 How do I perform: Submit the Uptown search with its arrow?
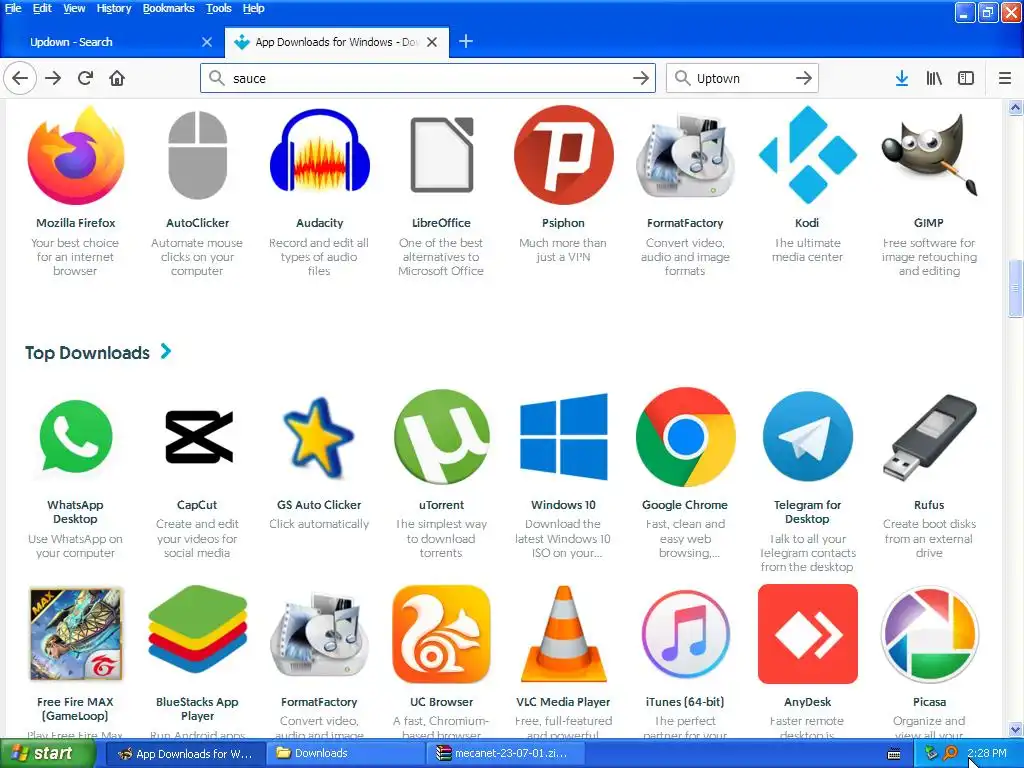coord(803,78)
